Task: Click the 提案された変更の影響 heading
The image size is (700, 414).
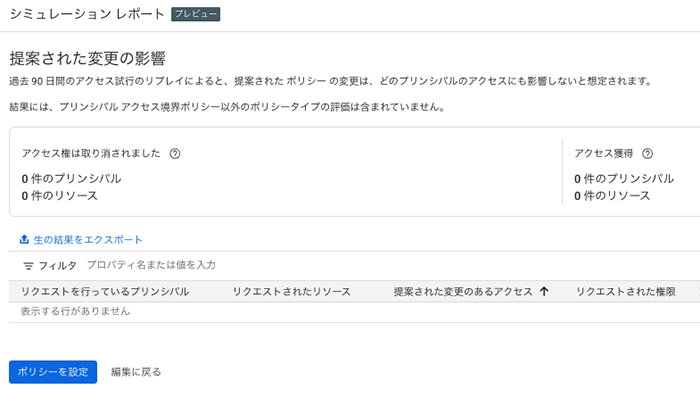Action: click(86, 58)
